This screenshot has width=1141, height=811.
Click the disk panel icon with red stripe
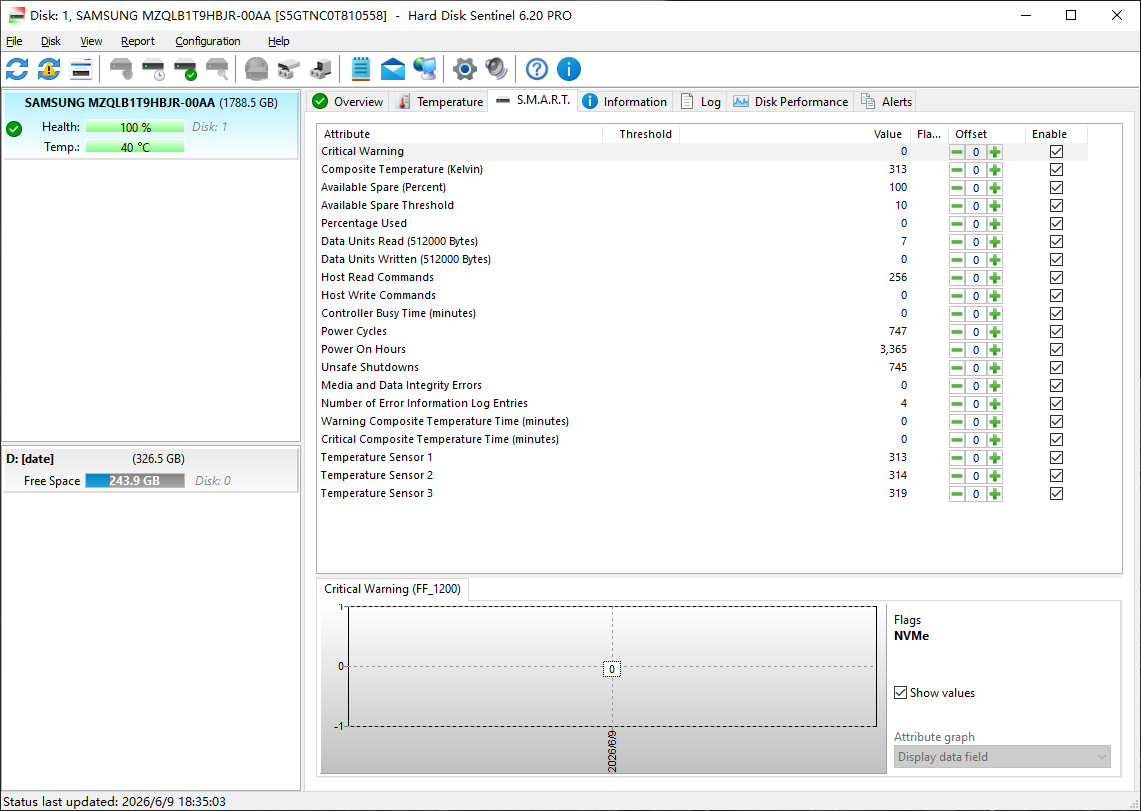[x=81, y=69]
